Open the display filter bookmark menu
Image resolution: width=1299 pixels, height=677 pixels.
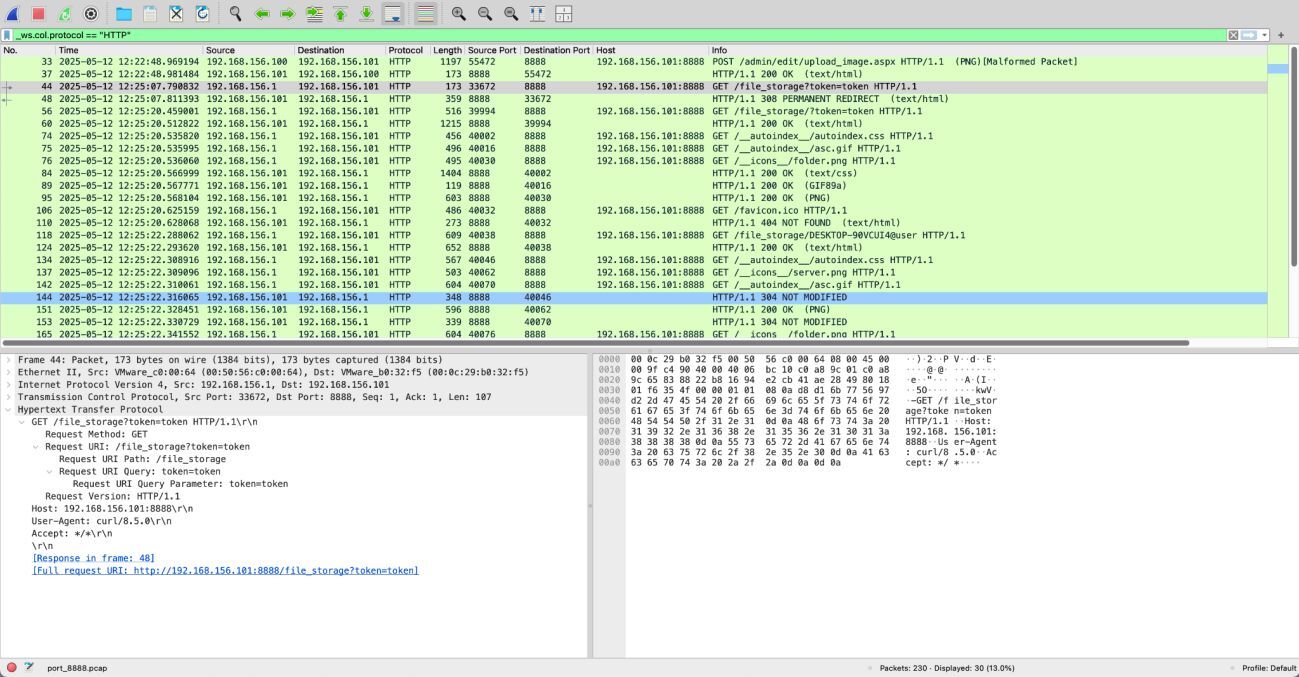[x=7, y=35]
